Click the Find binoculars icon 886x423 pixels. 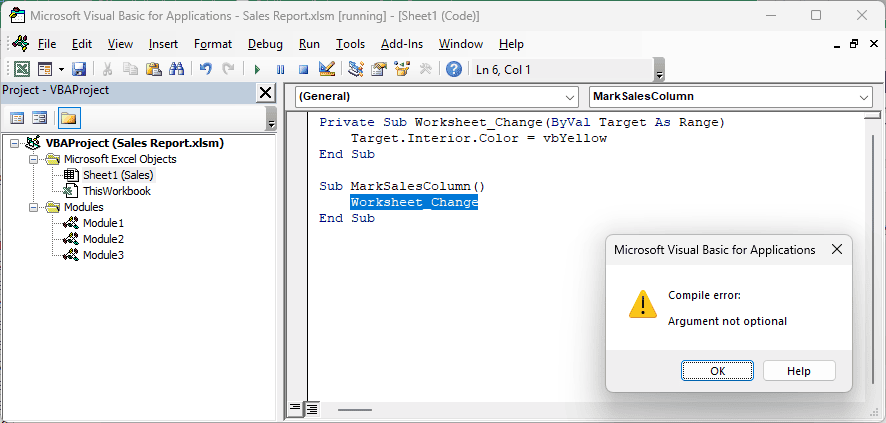(177, 69)
